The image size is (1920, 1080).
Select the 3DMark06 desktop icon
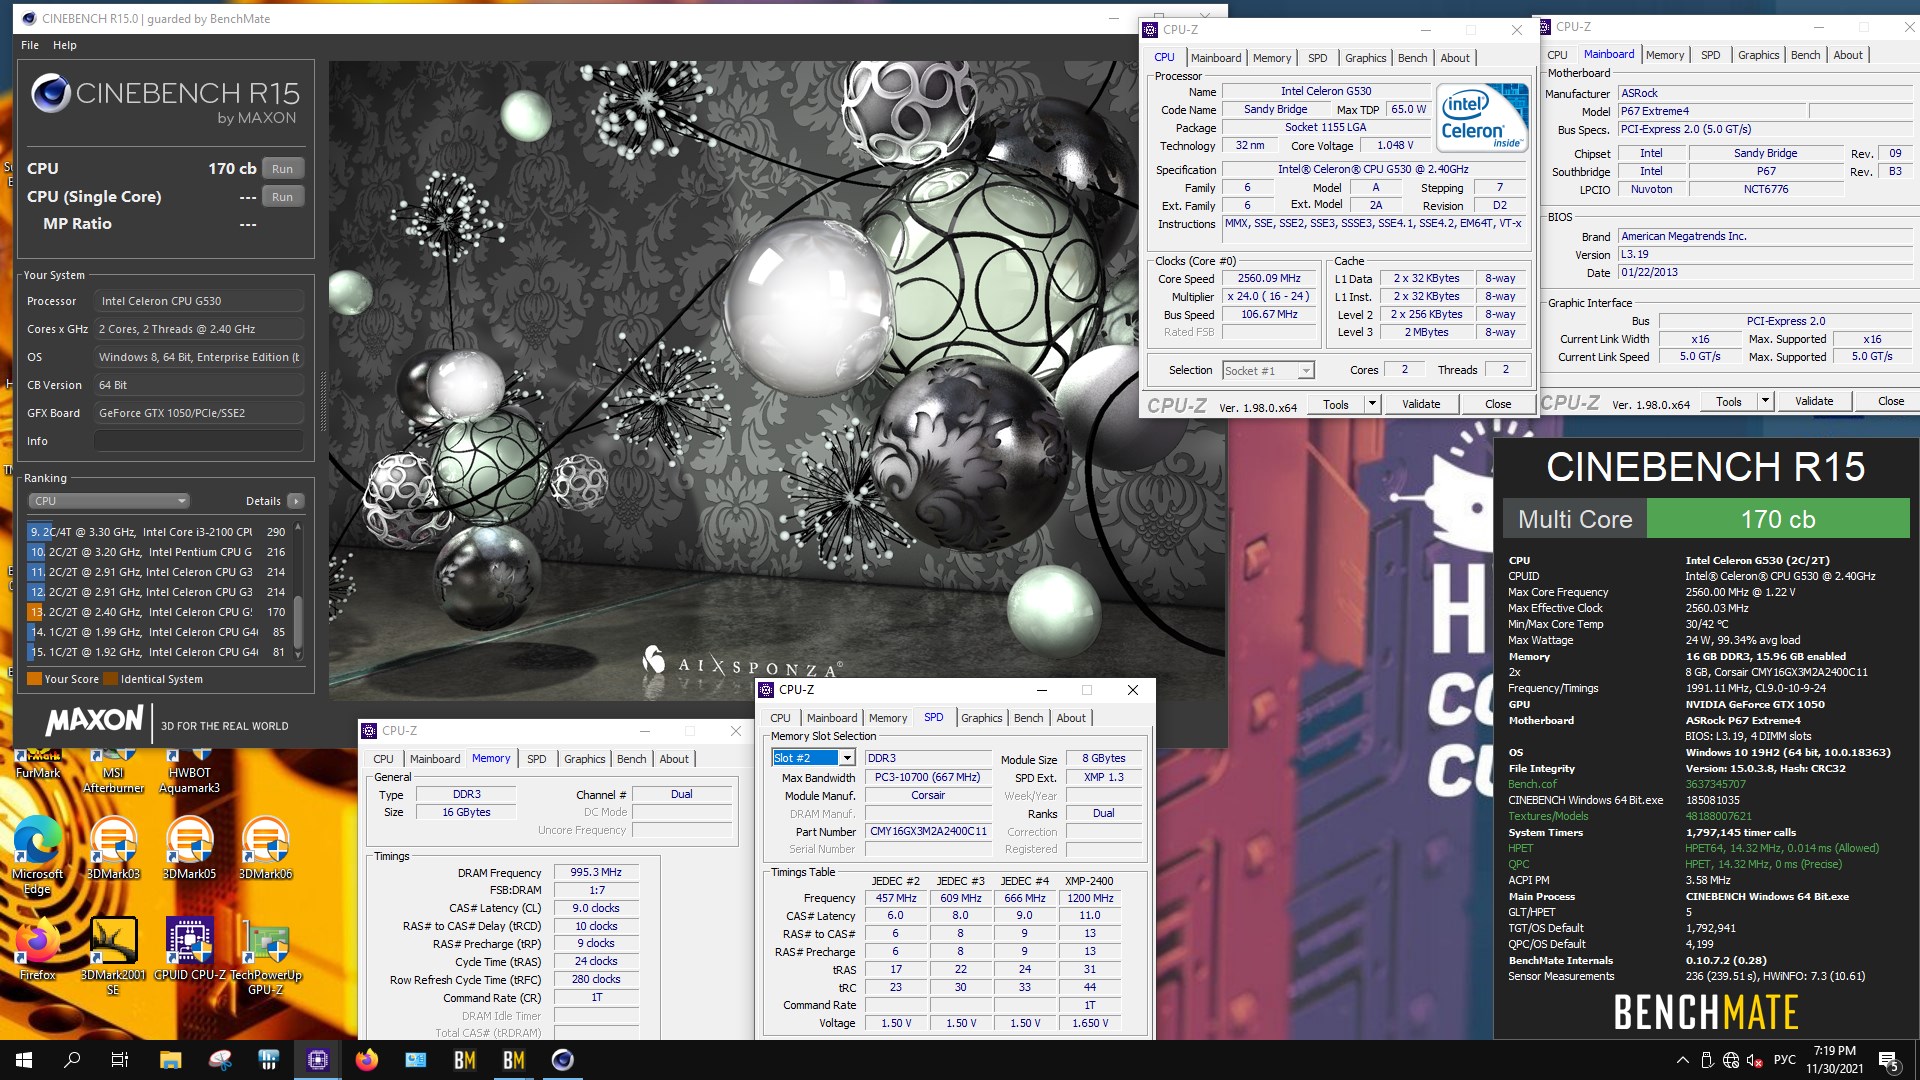(265, 847)
